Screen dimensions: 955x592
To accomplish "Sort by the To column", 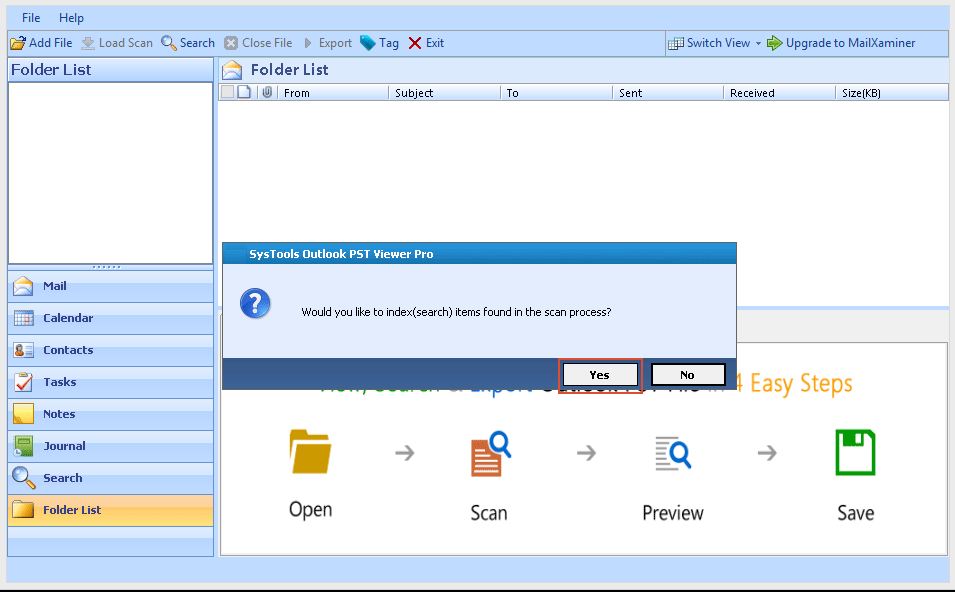I will [x=556, y=93].
